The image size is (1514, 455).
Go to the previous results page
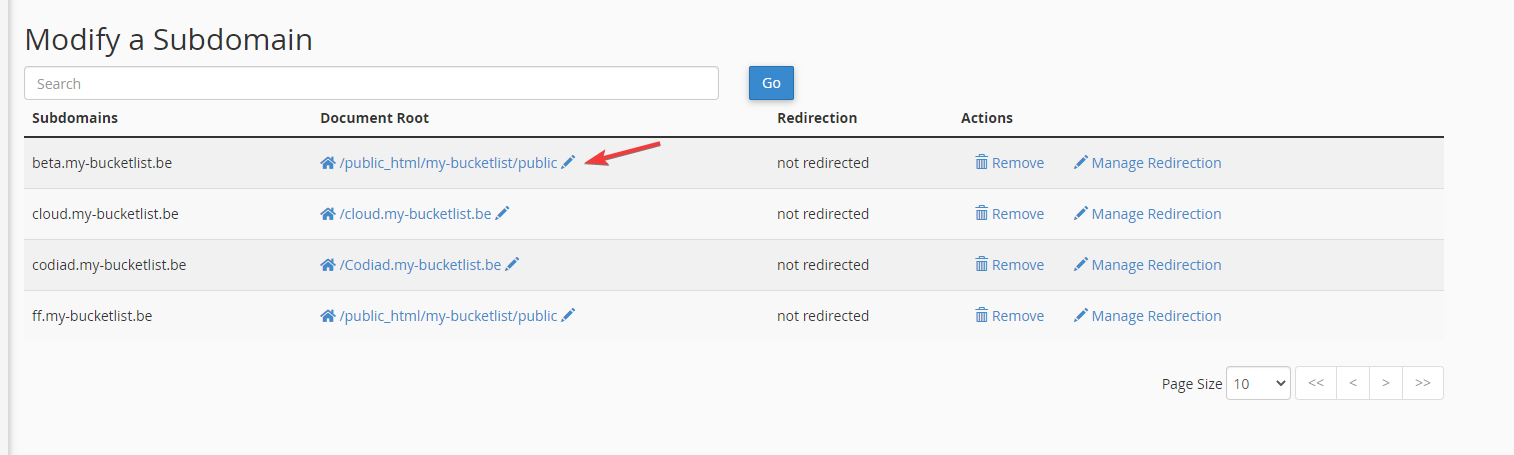tap(1351, 383)
